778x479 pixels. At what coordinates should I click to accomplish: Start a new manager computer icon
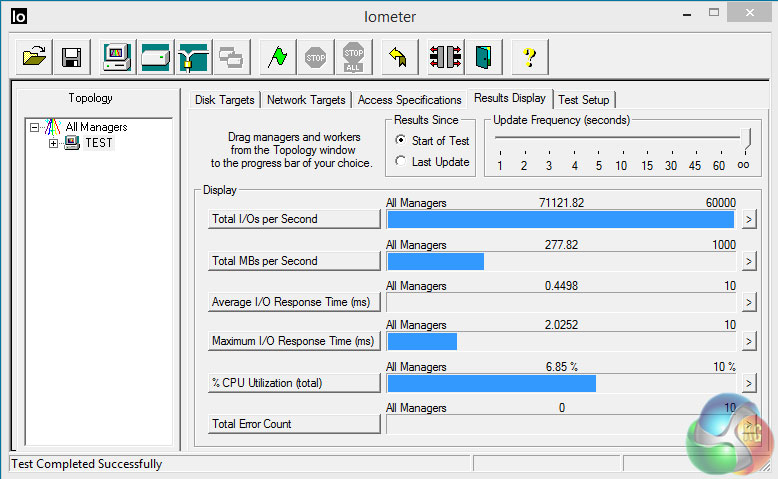coord(117,57)
